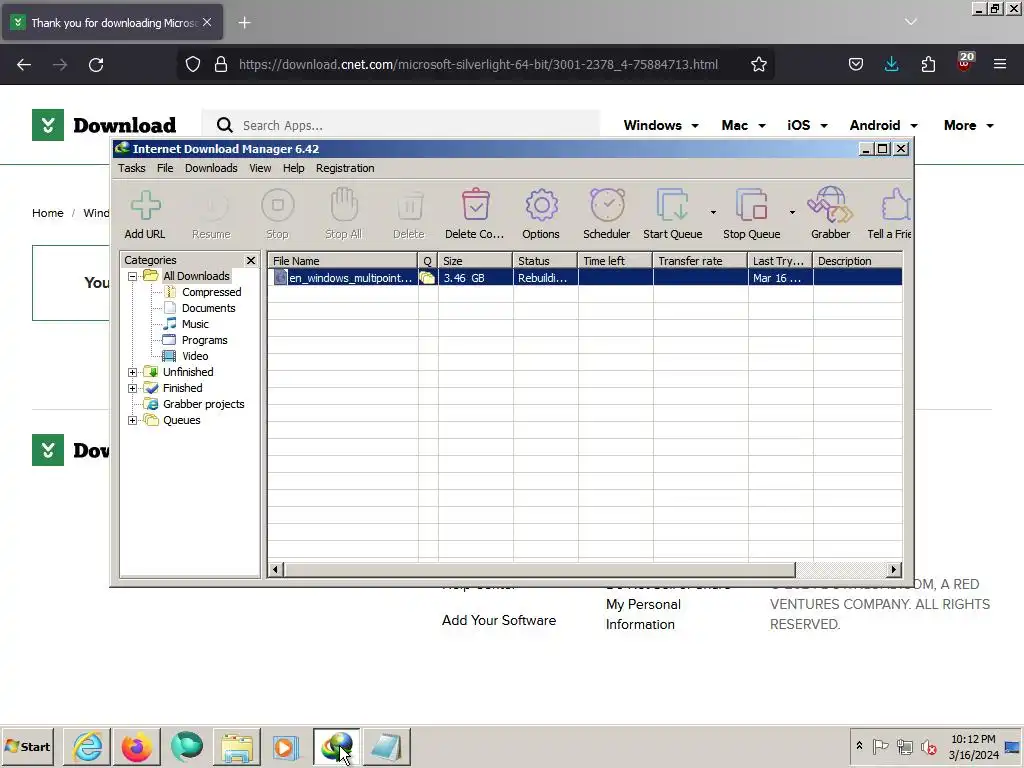The image size is (1024, 768).
Task: Open the View menu
Action: point(260,168)
